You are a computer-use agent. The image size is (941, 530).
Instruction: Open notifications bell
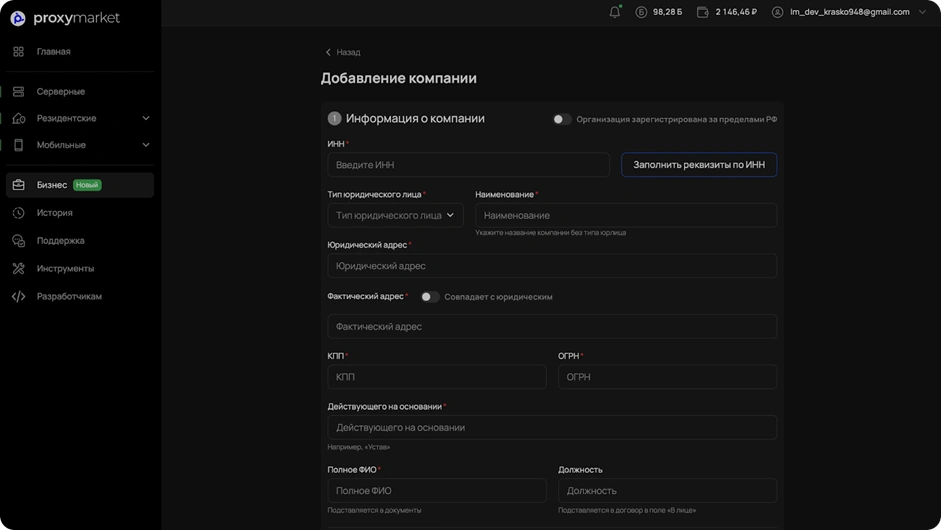[x=615, y=11]
